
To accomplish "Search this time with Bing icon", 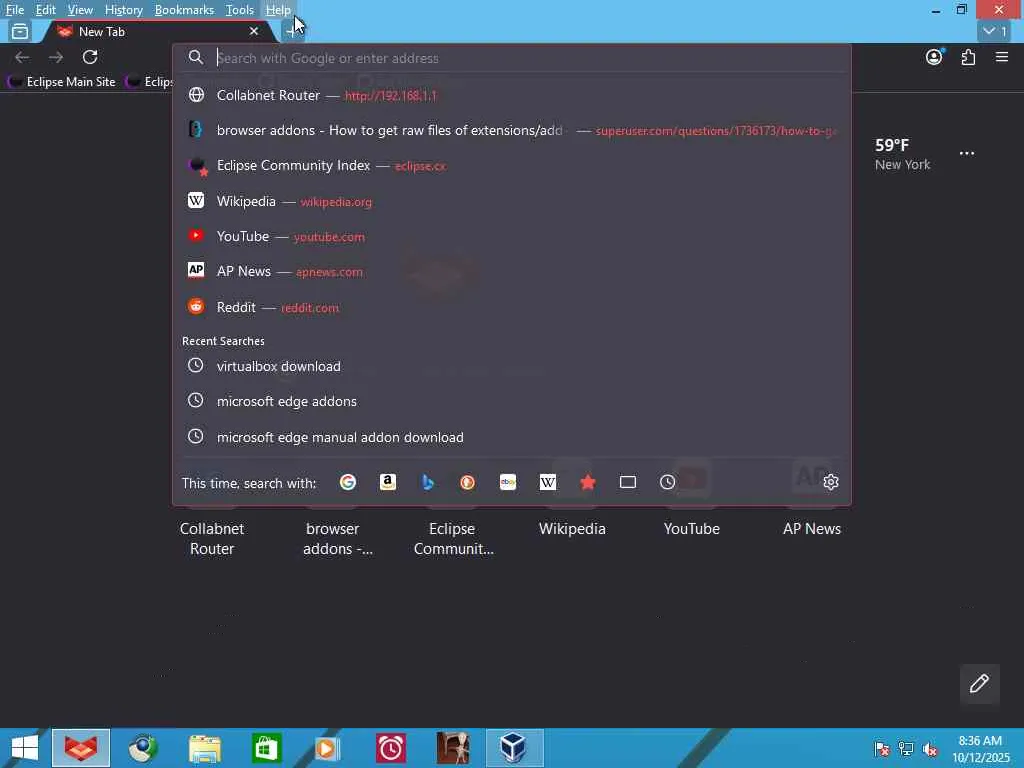I will 428,483.
